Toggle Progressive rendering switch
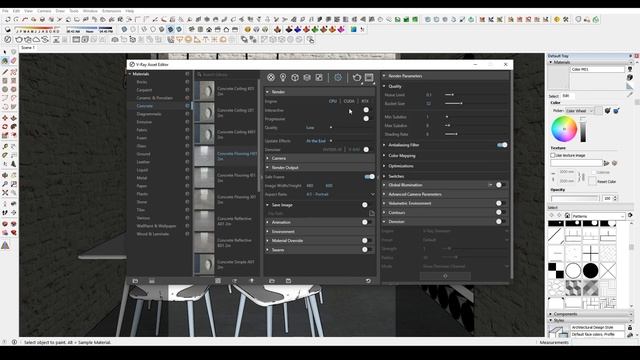The width and height of the screenshot is (640, 360). [367, 119]
